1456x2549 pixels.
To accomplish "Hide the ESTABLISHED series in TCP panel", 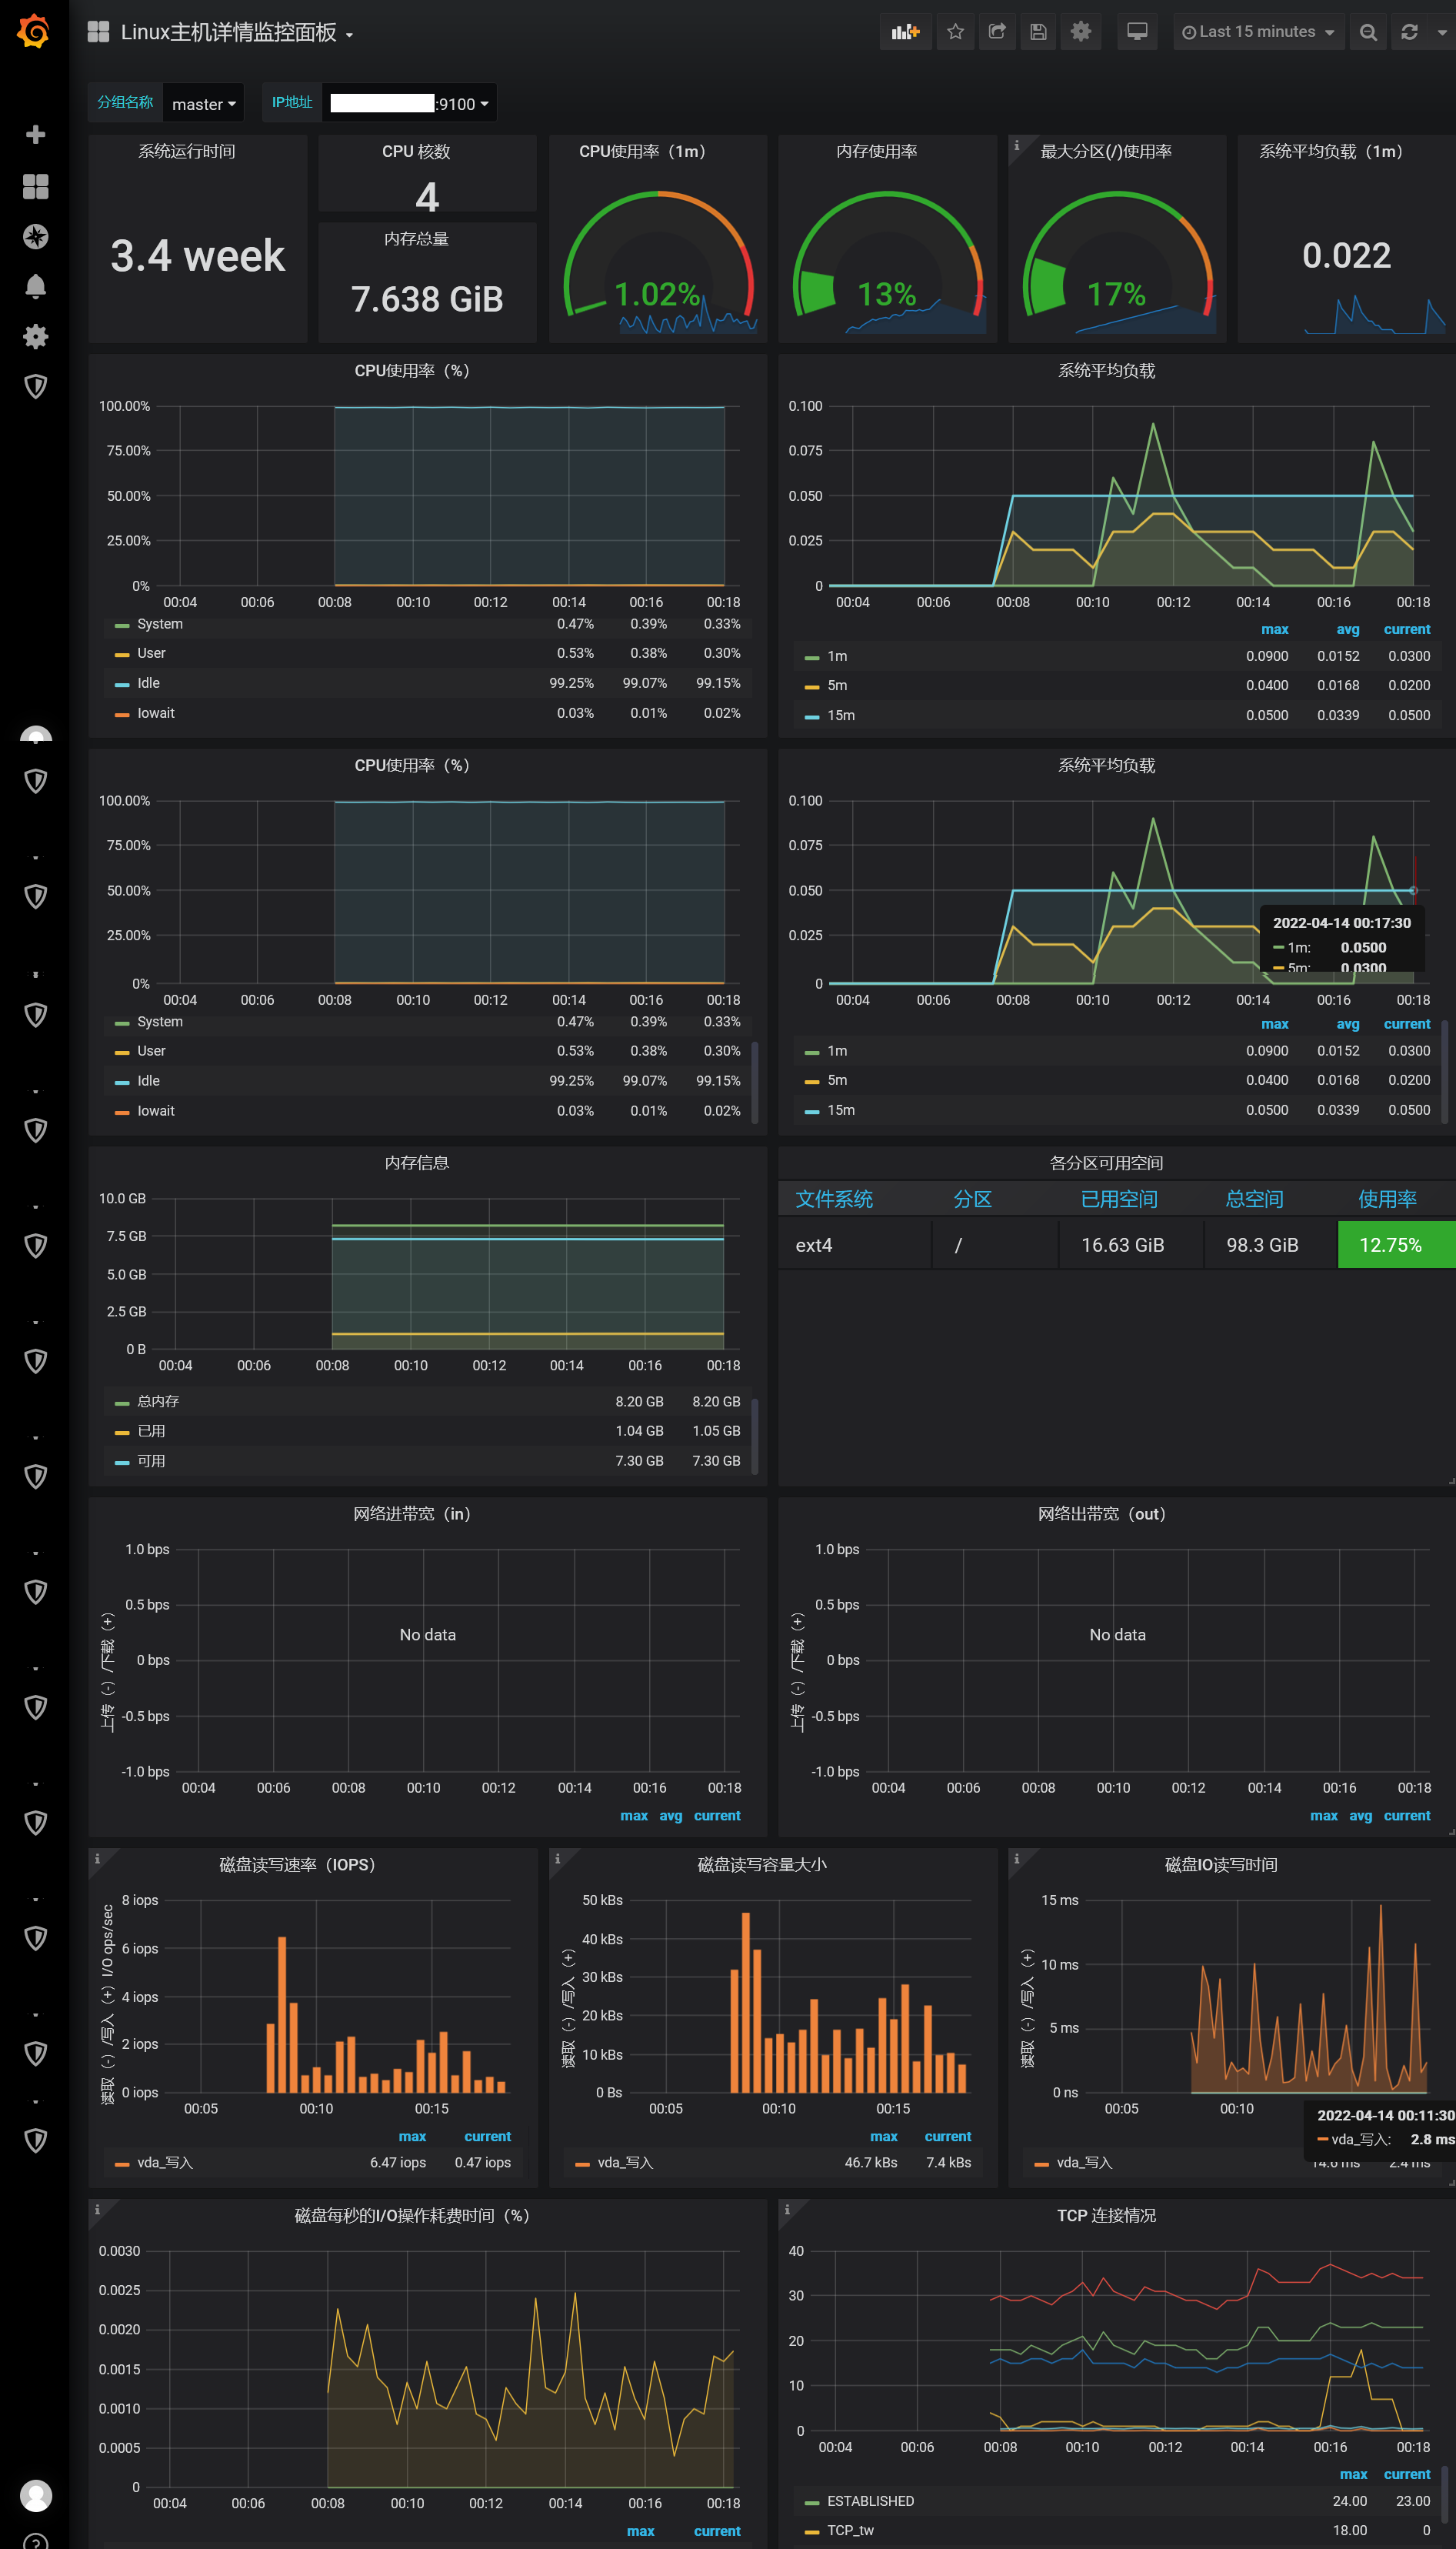I will coord(869,2501).
